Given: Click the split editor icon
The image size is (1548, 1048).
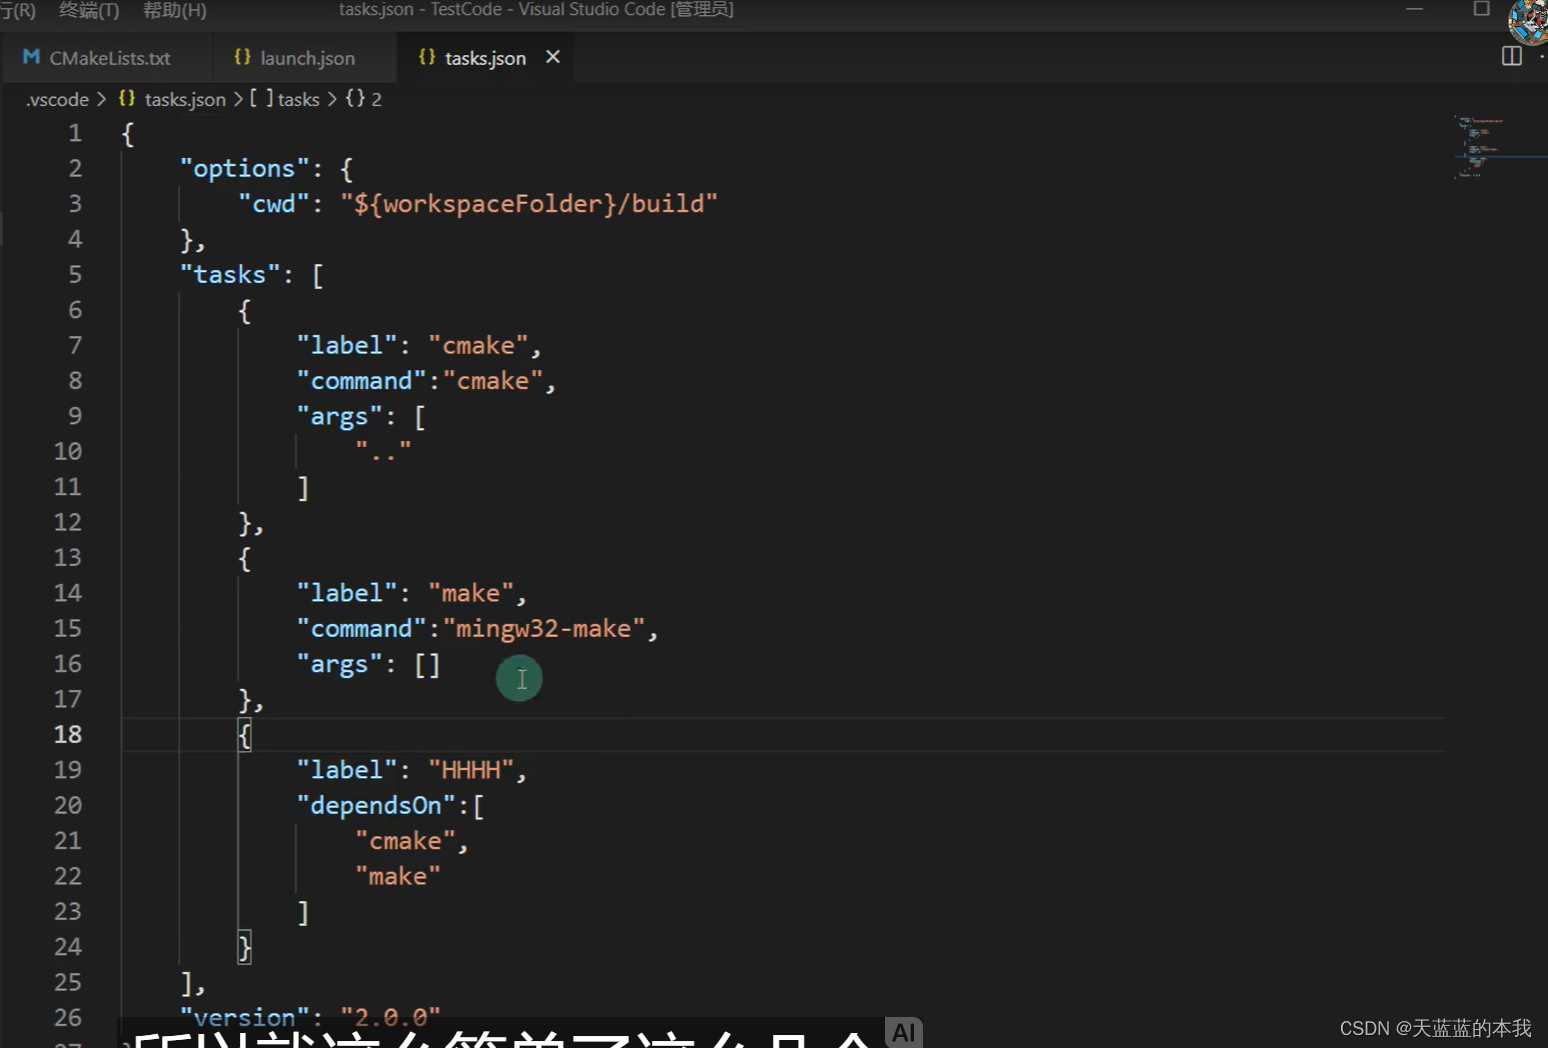Looking at the screenshot, I should (1512, 56).
